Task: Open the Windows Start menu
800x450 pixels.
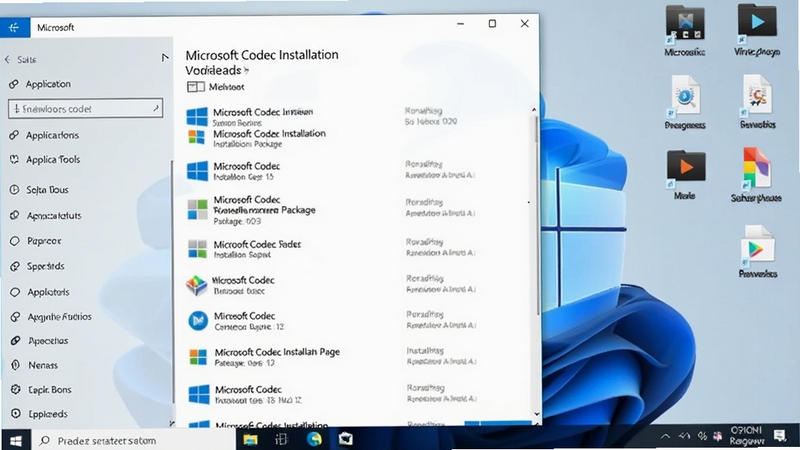Action: click(16, 441)
